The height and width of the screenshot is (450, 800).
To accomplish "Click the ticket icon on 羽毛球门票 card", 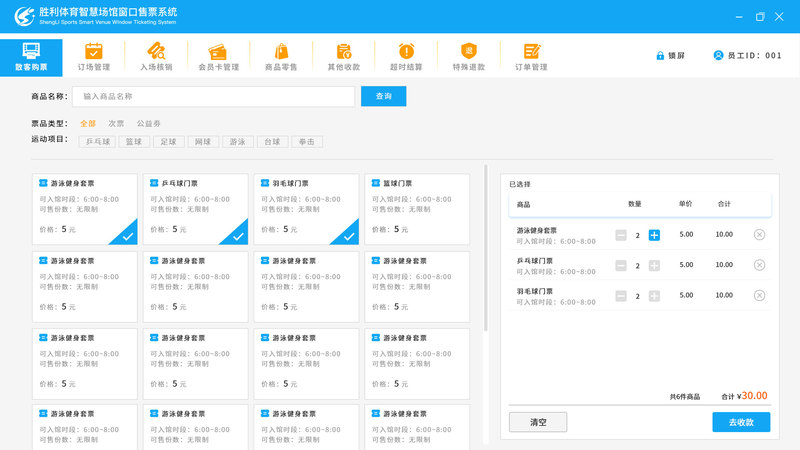I will pyautogui.click(x=265, y=183).
